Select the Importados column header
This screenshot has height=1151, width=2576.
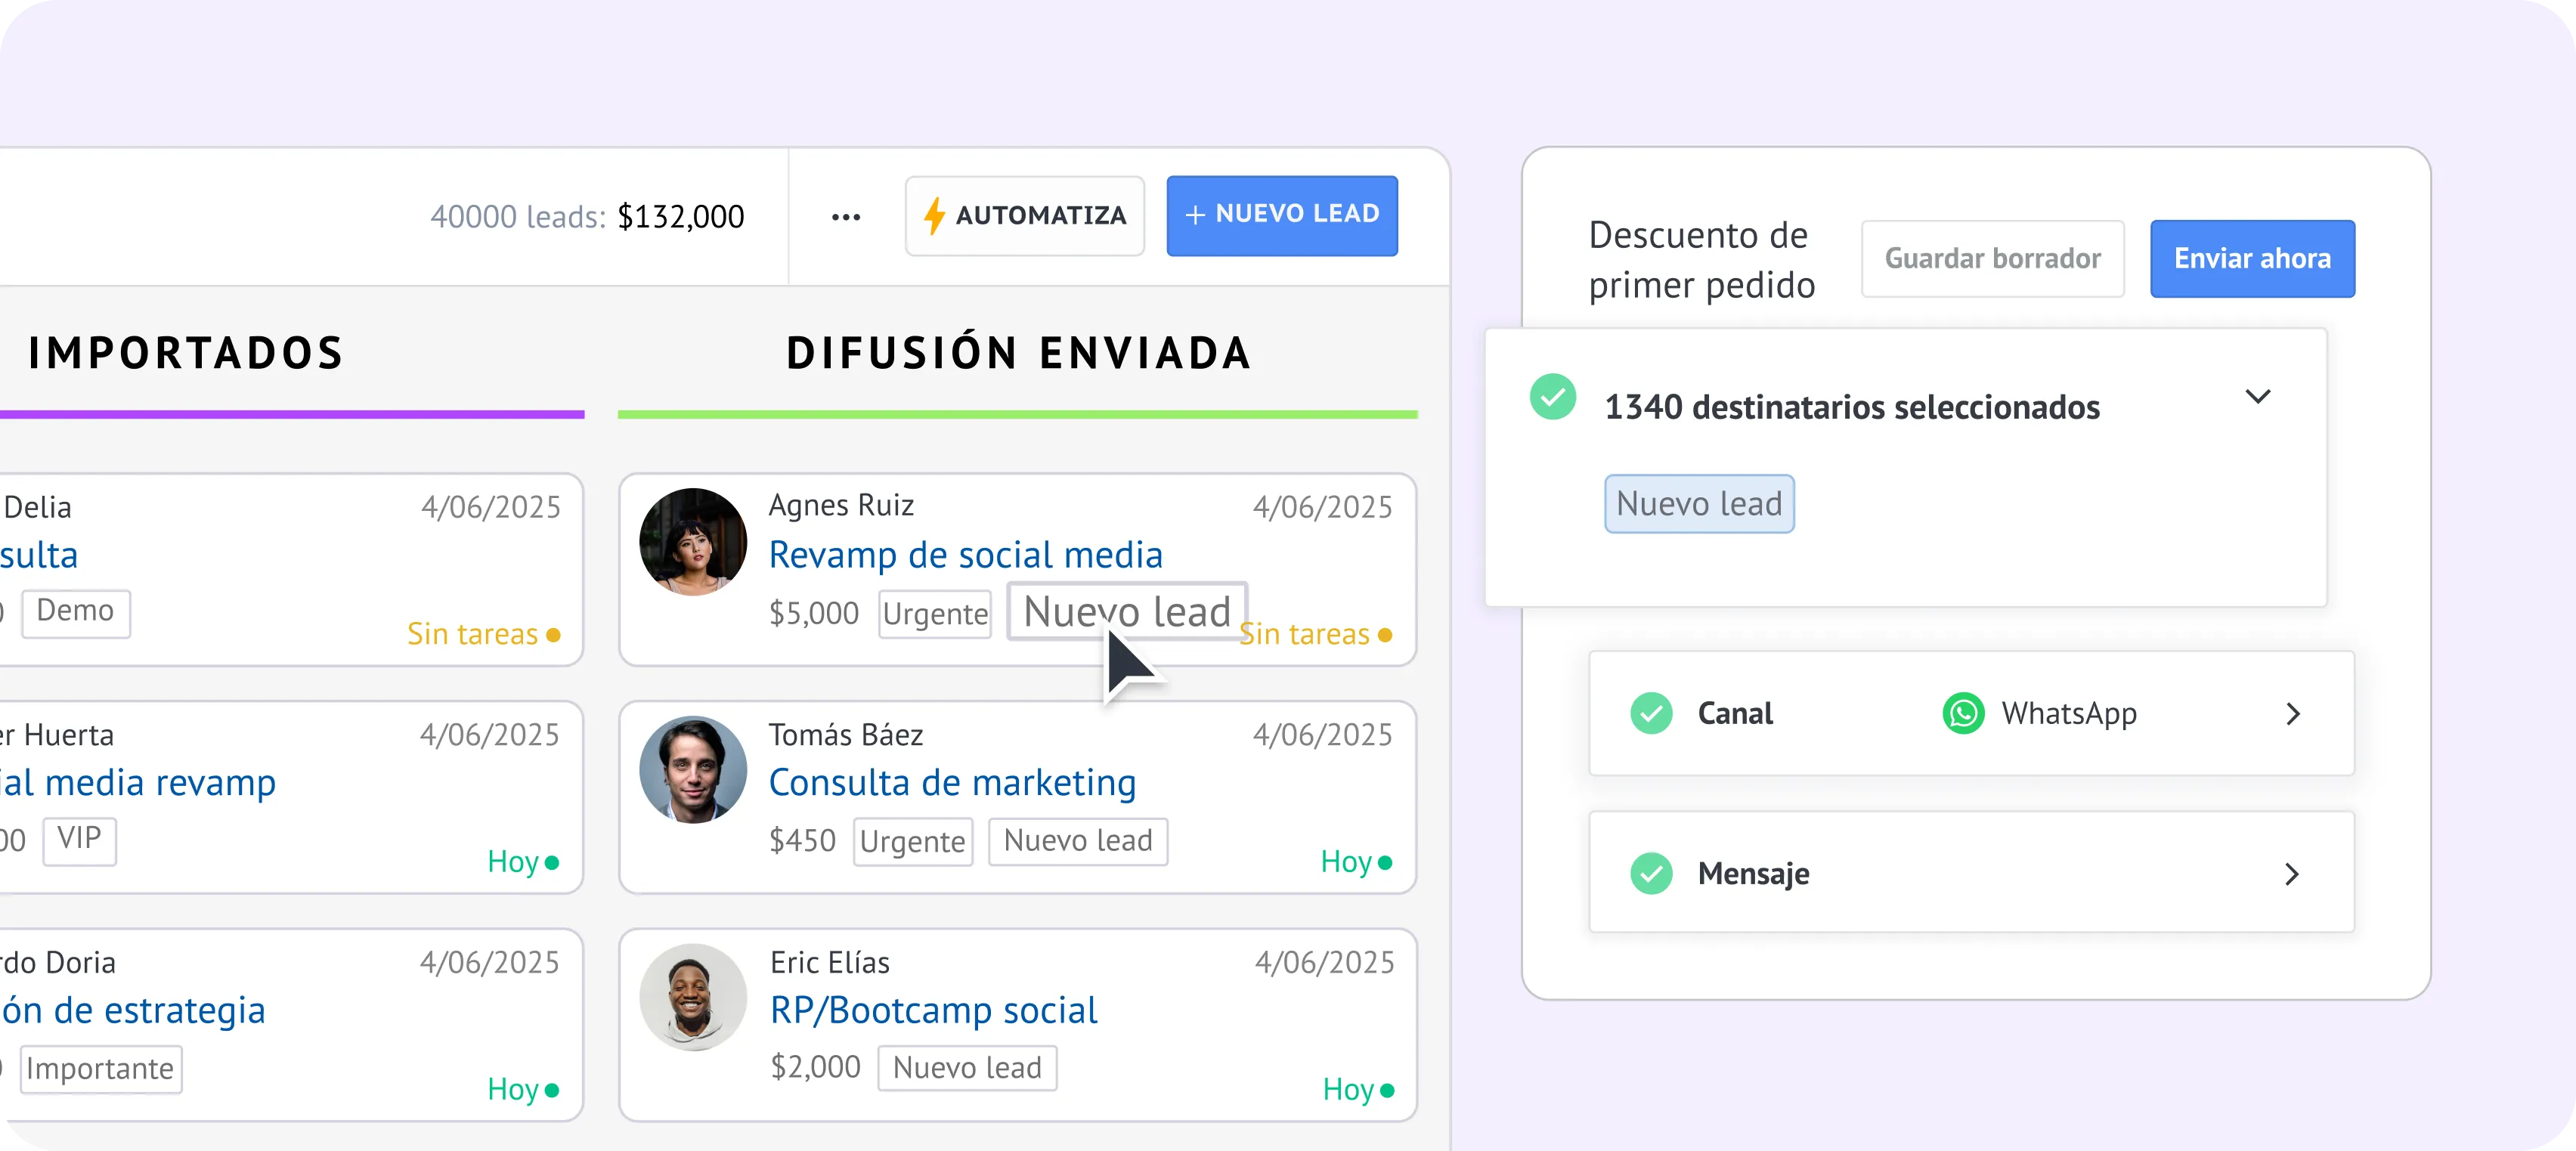[186, 353]
